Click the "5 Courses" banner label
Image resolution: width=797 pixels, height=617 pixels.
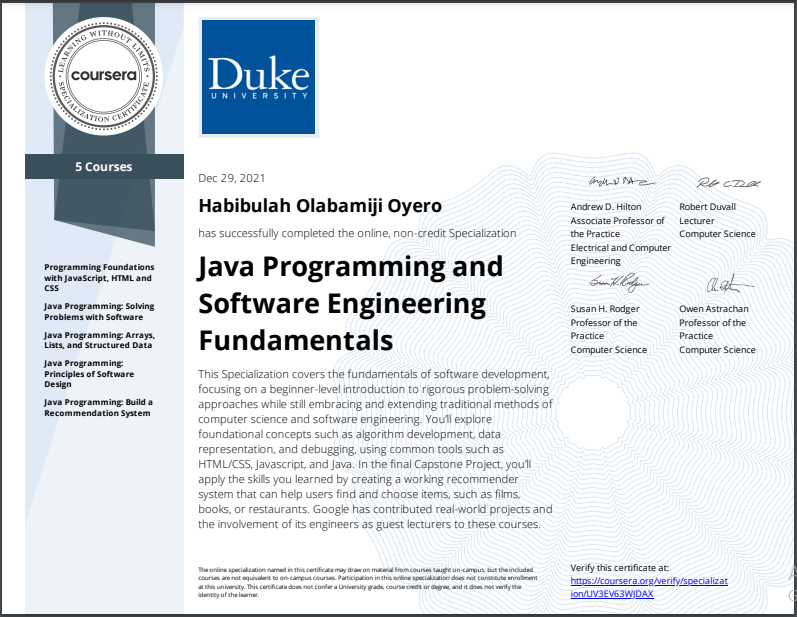click(x=104, y=167)
